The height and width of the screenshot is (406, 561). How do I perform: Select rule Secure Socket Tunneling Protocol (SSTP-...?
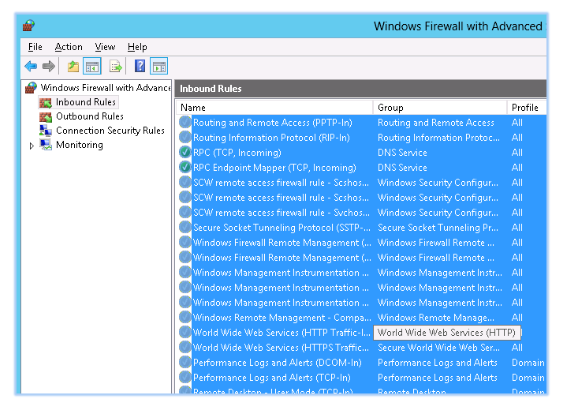click(x=282, y=228)
